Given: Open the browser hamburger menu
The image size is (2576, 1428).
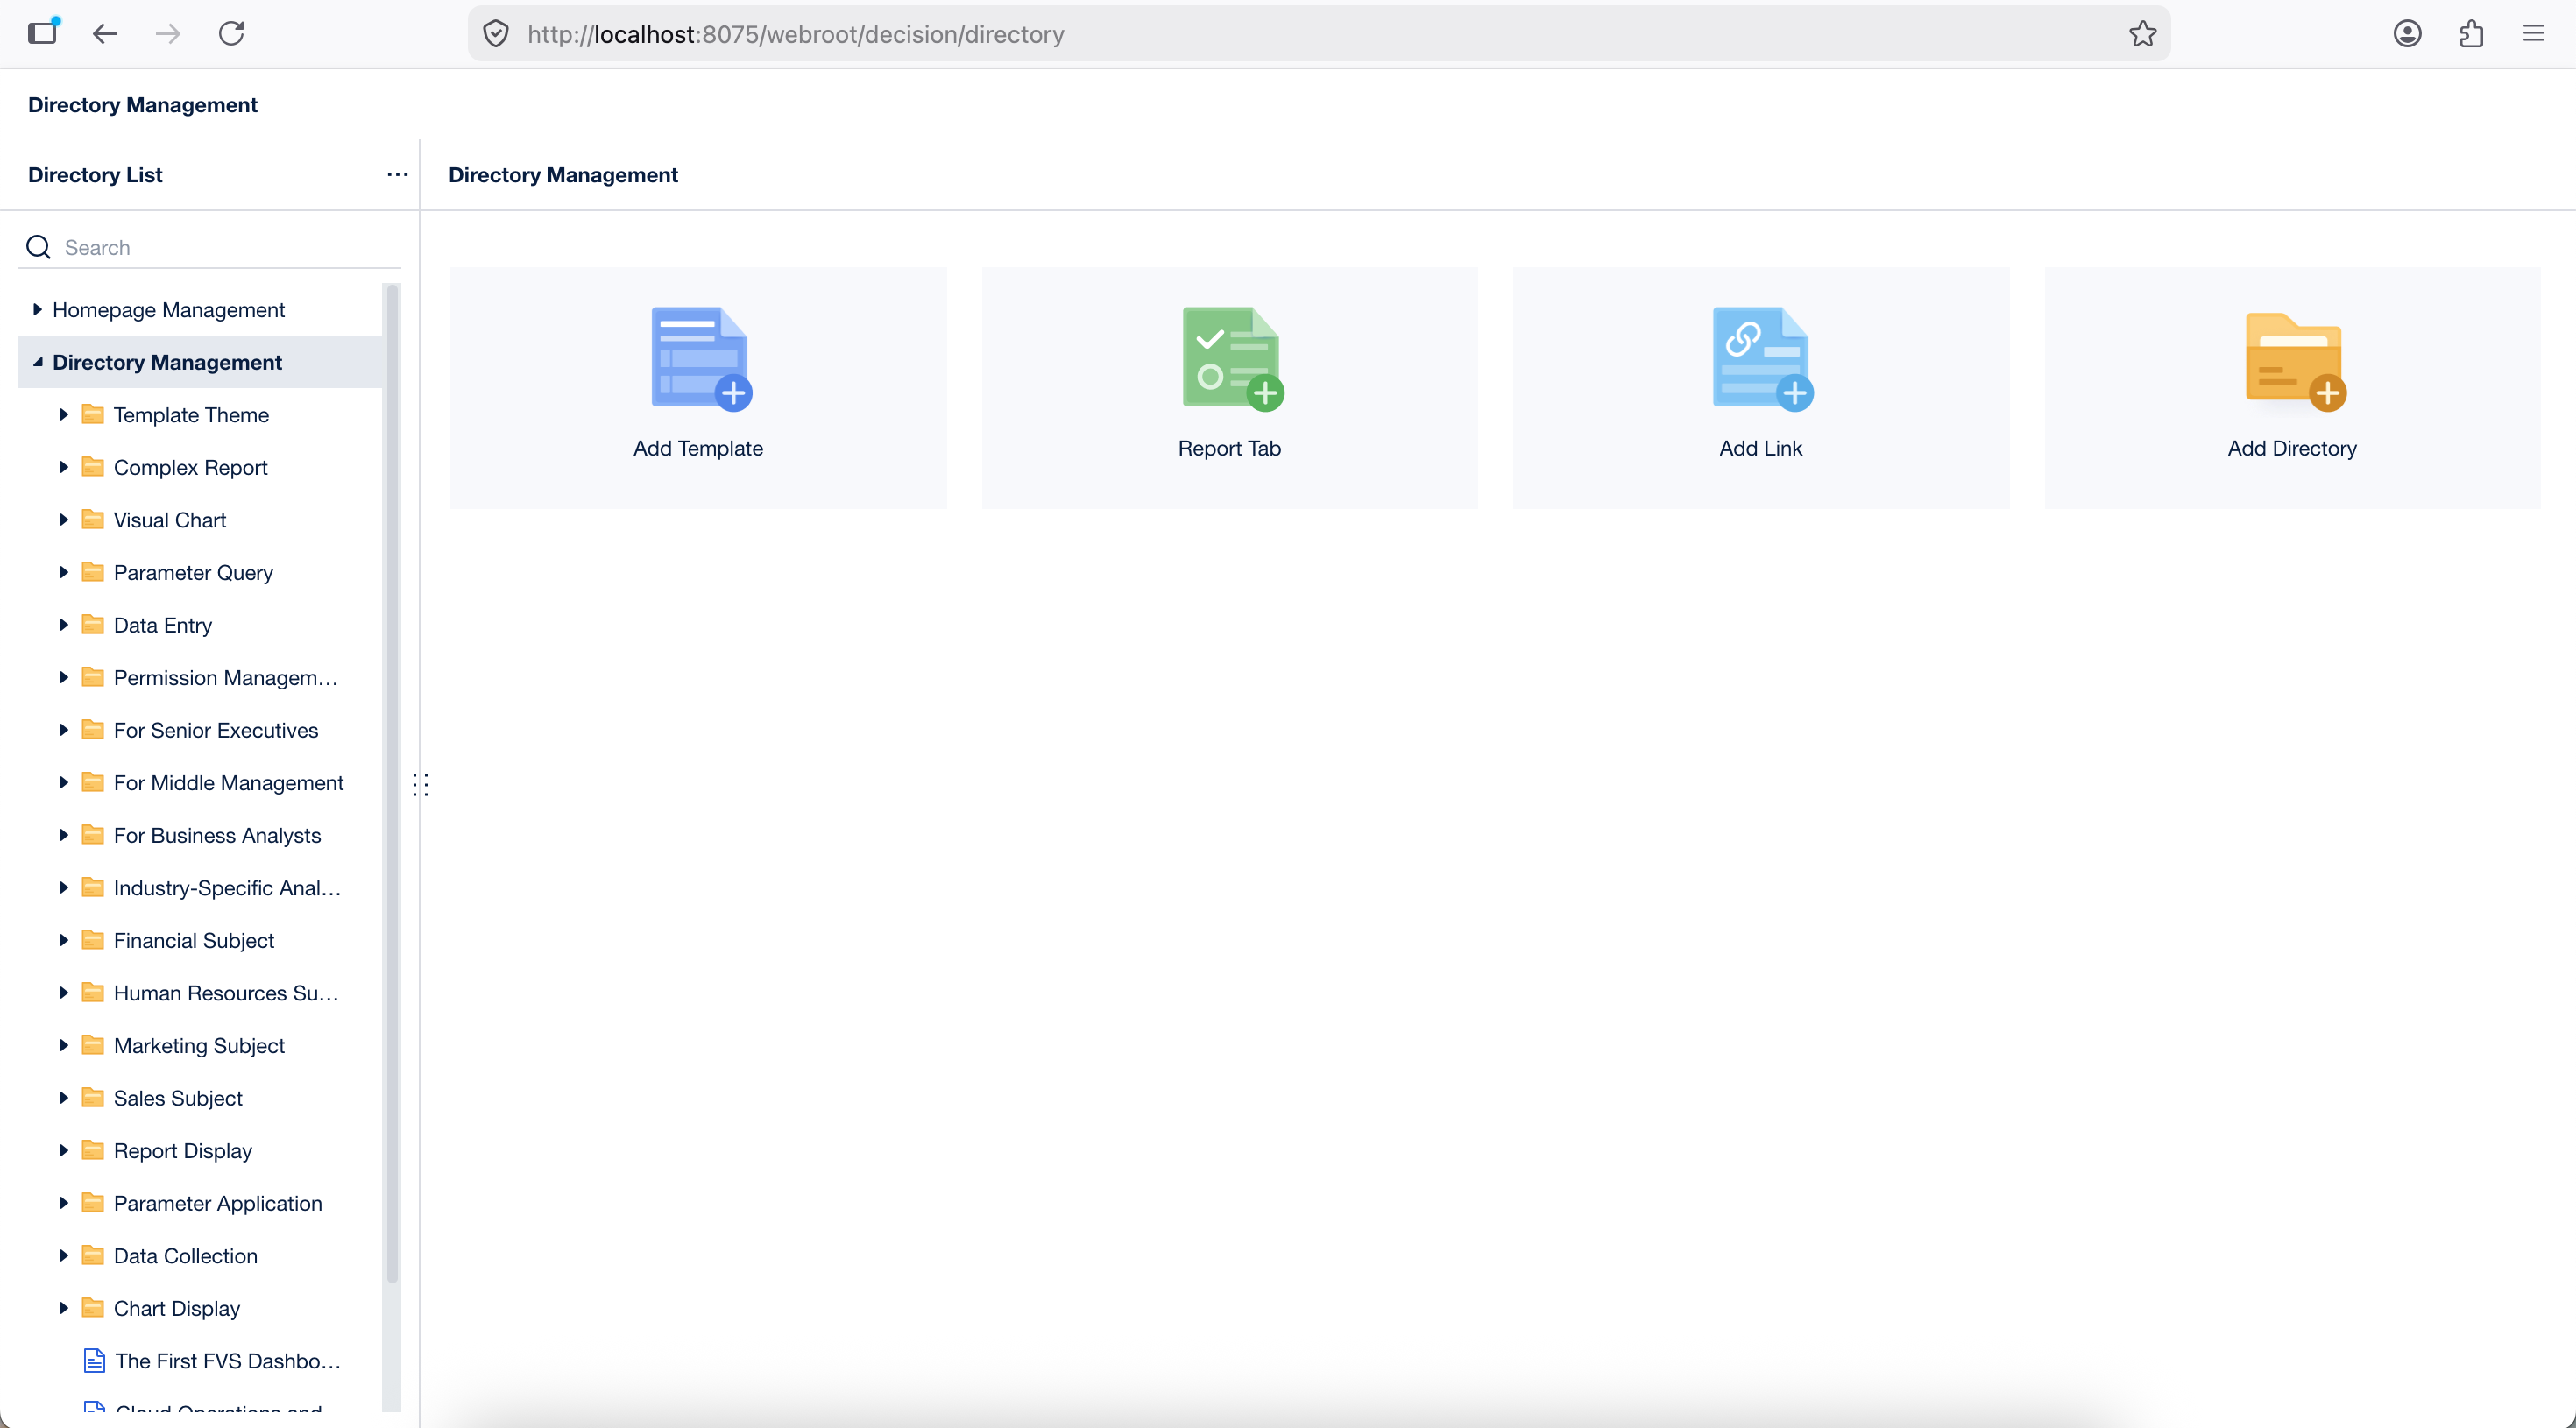Looking at the screenshot, I should pyautogui.click(x=2533, y=34).
